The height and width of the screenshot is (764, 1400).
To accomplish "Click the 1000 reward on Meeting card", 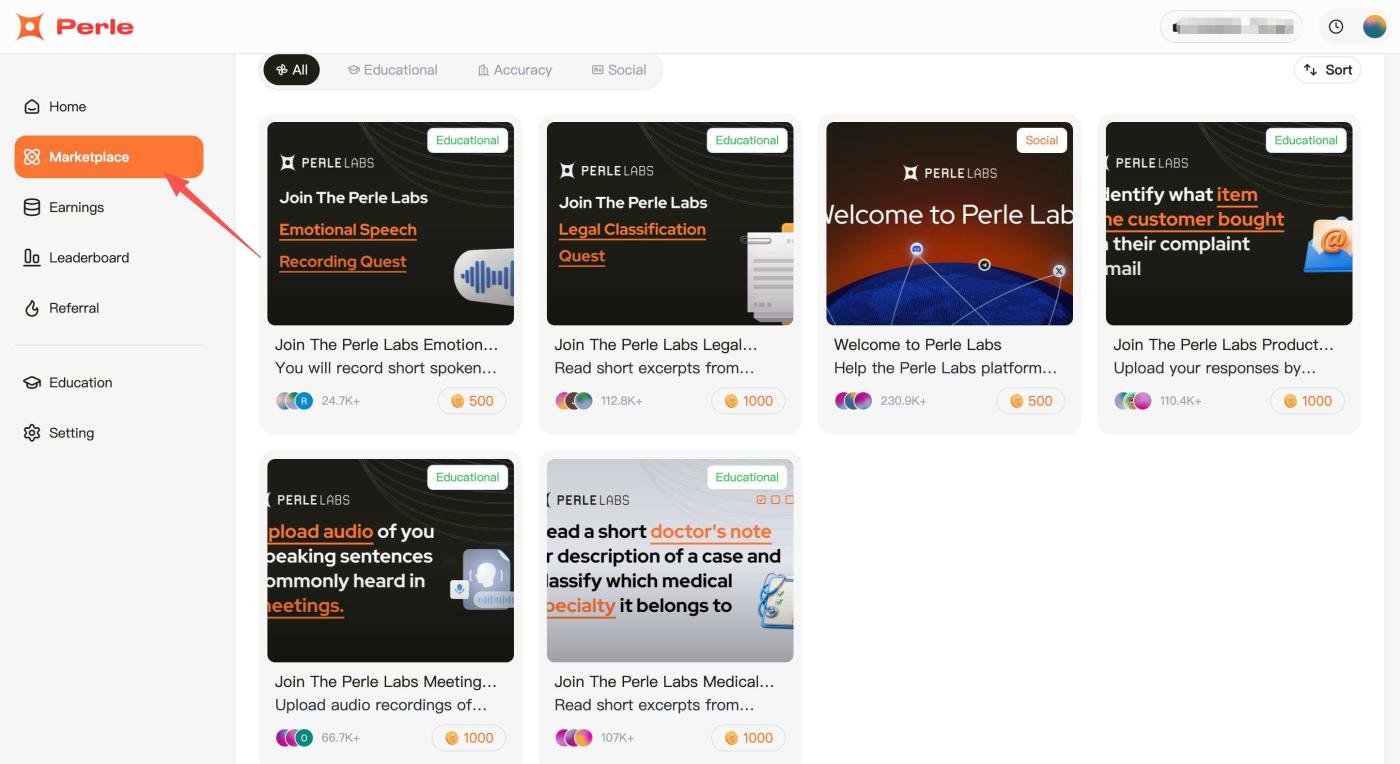I will tap(469, 738).
